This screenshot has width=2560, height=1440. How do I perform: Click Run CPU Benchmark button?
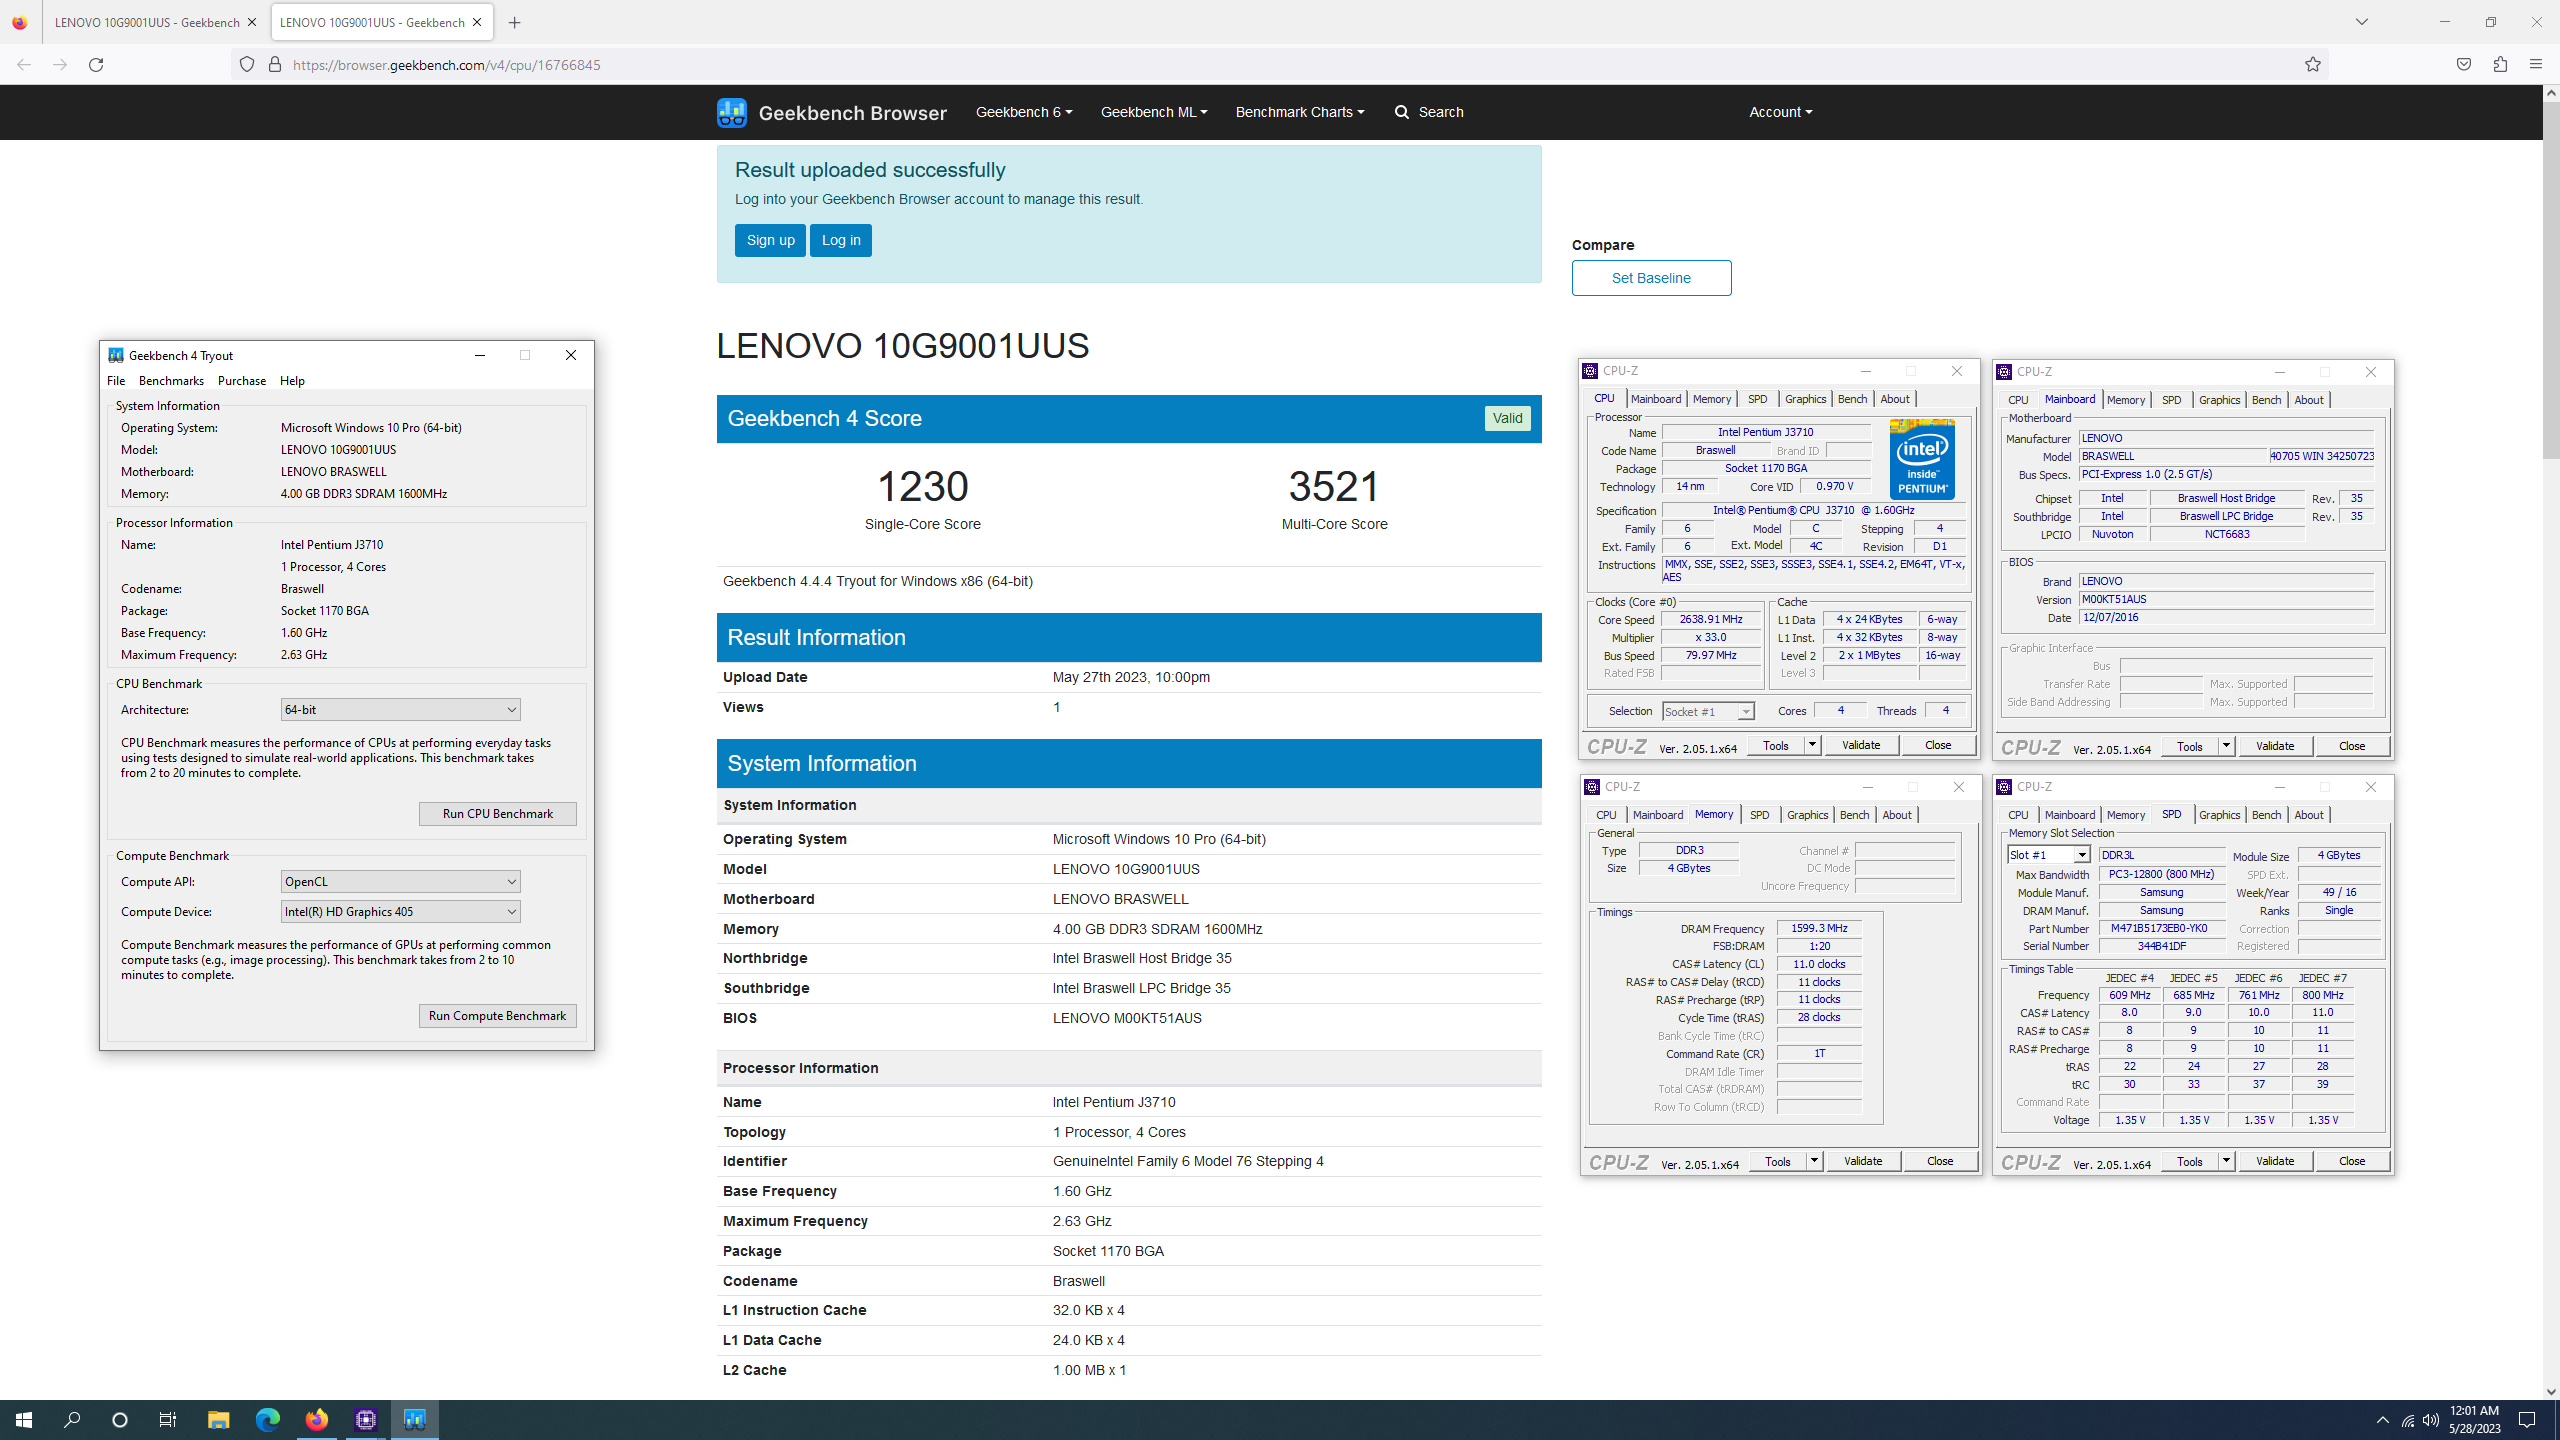(497, 814)
